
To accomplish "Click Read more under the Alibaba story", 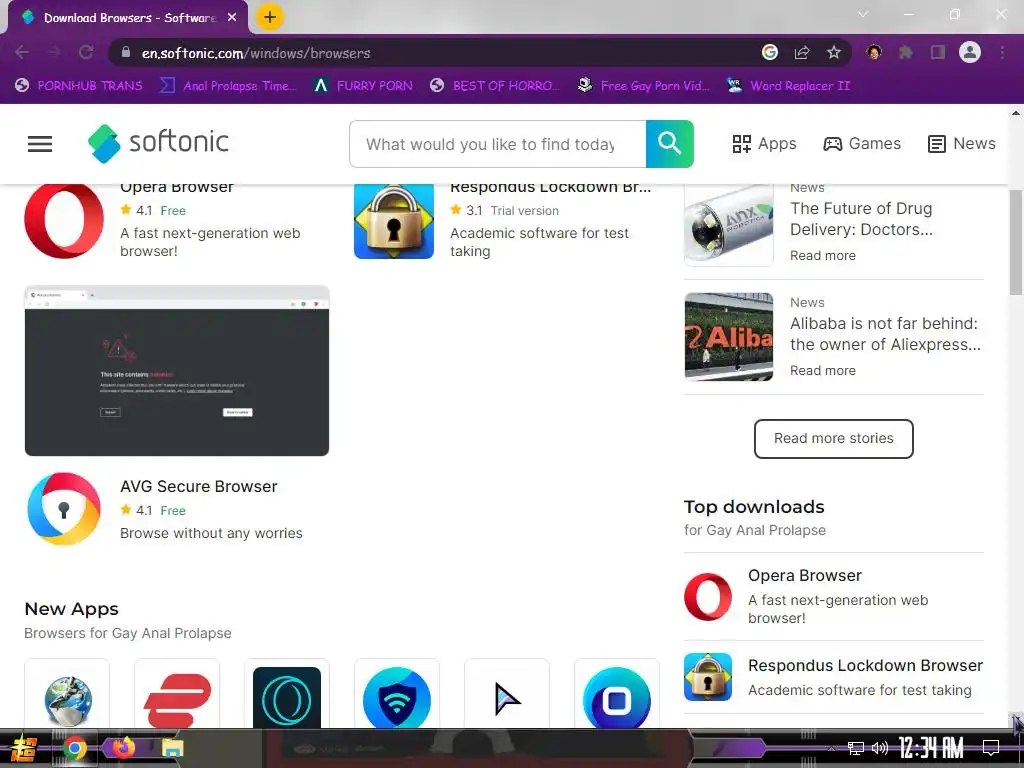I will [x=823, y=370].
